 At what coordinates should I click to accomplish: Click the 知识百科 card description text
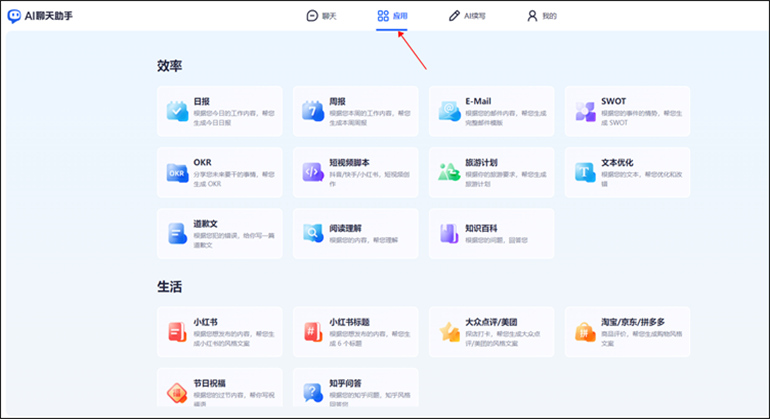tap(496, 240)
